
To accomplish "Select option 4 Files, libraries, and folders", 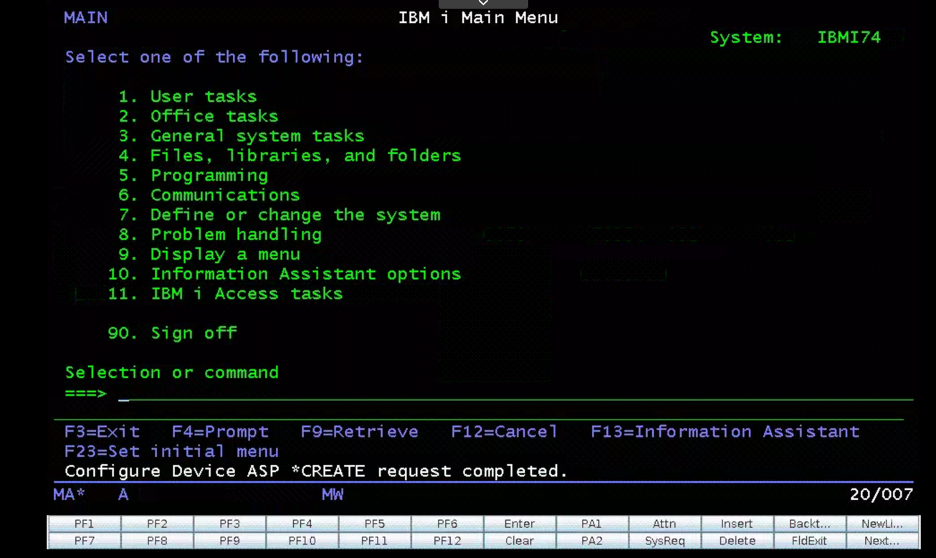I will pos(290,156).
